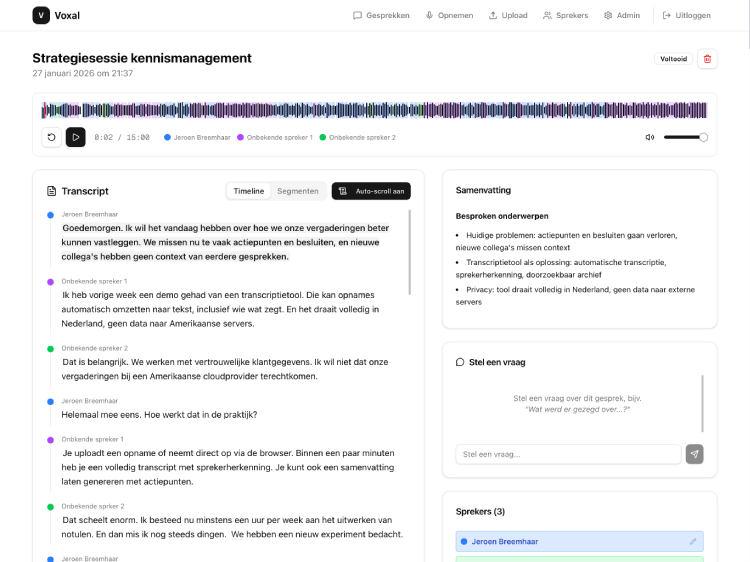Send the question with the paper plane icon
The width and height of the screenshot is (750, 562).
tap(694, 454)
